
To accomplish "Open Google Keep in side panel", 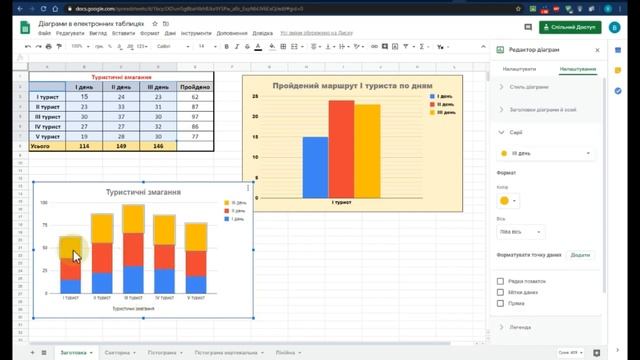I will tap(618, 70).
